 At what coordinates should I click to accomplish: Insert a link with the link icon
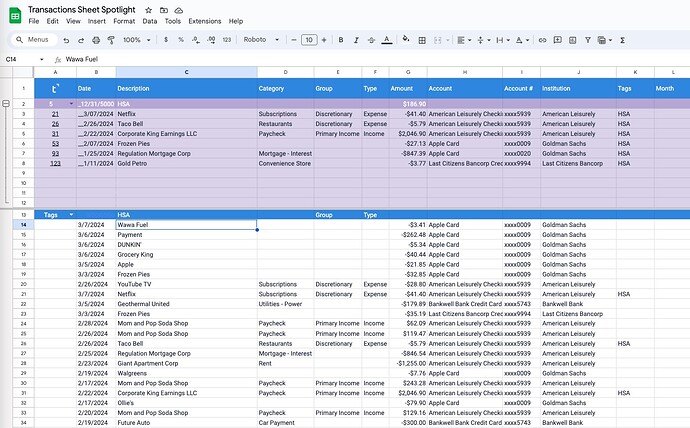(543, 40)
